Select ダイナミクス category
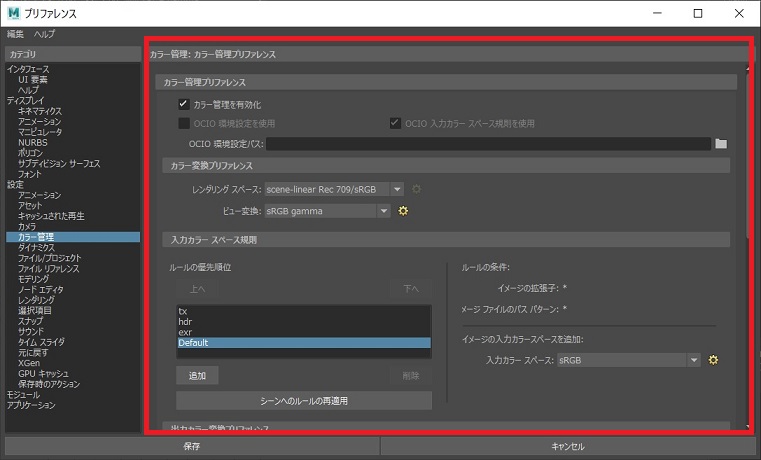 pyautogui.click(x=36, y=247)
